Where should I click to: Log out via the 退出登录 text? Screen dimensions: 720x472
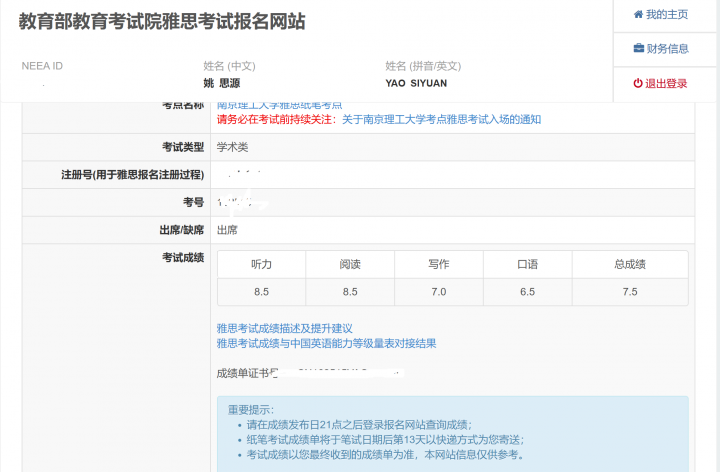(x=667, y=83)
